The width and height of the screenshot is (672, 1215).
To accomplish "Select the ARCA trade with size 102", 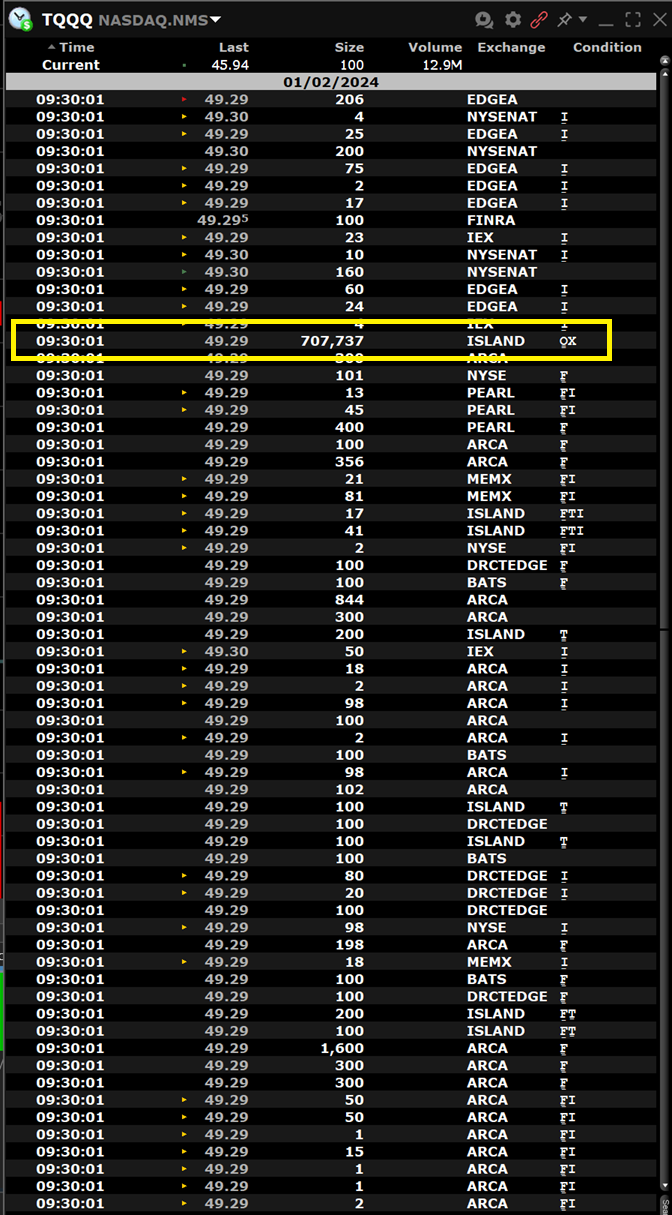I will click(331, 789).
